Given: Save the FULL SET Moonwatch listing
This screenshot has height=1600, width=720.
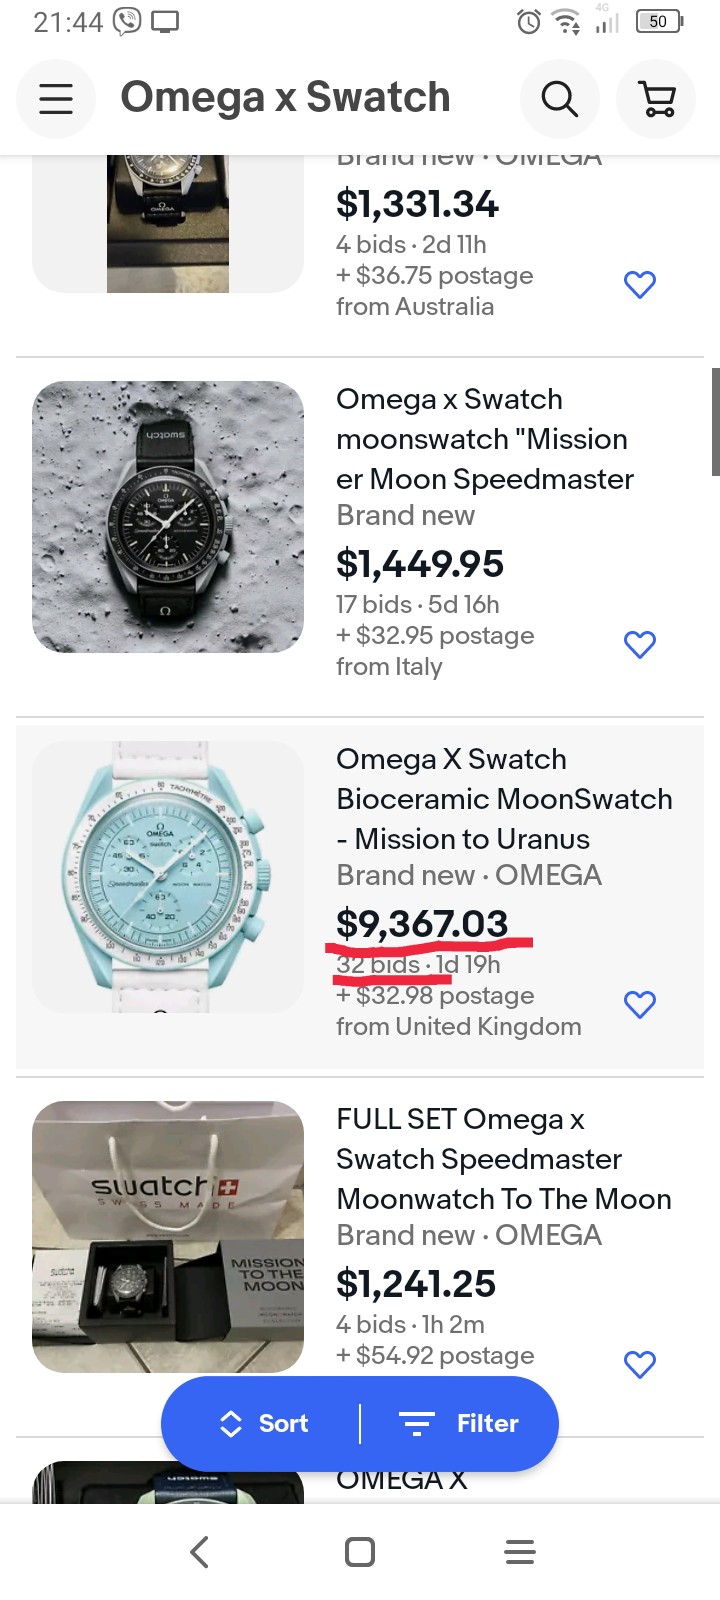Looking at the screenshot, I should pos(640,1365).
